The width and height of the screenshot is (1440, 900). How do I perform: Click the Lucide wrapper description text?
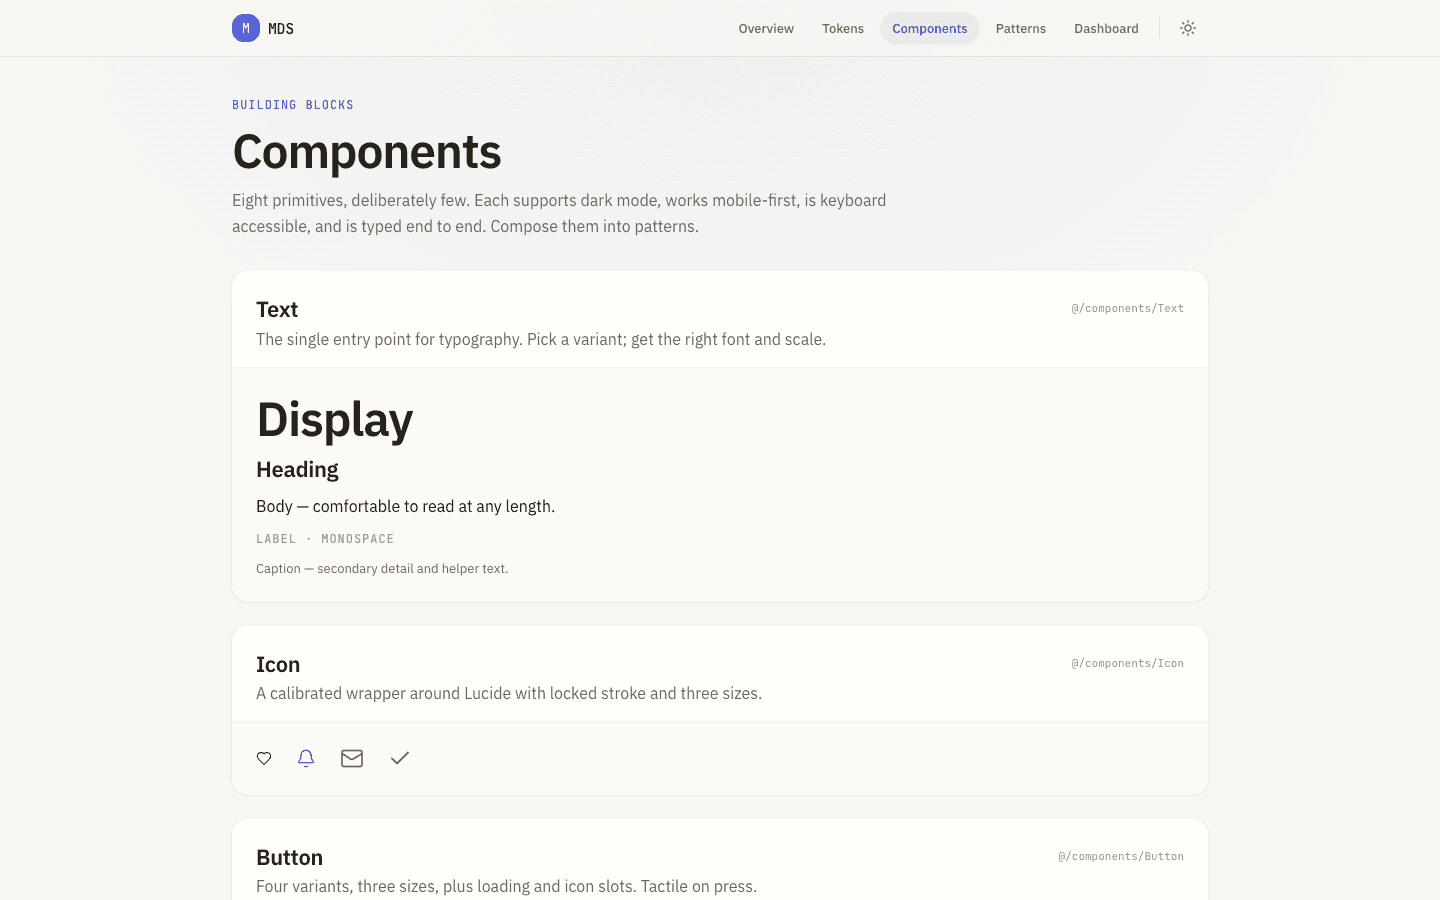pos(509,693)
